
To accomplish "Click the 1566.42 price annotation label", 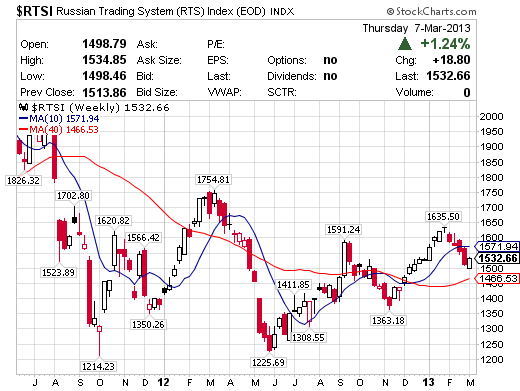I will pyautogui.click(x=144, y=237).
